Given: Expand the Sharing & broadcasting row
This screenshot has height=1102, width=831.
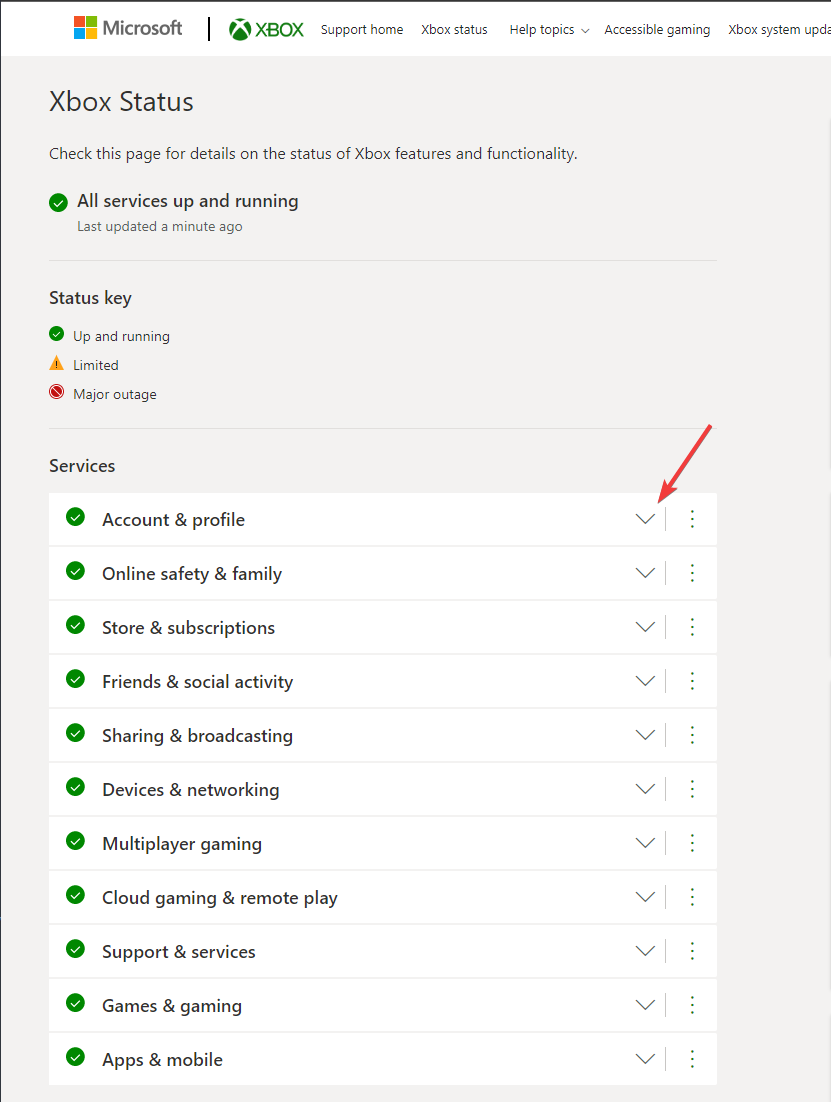Looking at the screenshot, I should (x=645, y=735).
